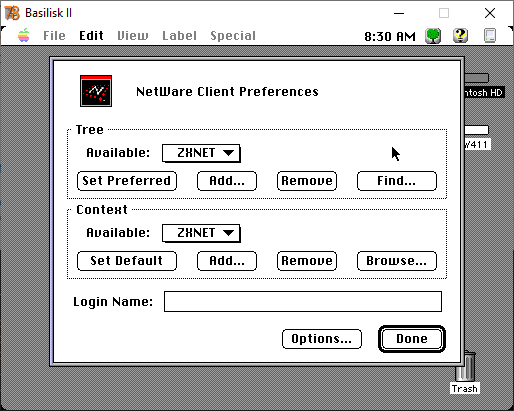The image size is (514, 411).
Task: Click Add... in the Tree section
Action: 227,181
